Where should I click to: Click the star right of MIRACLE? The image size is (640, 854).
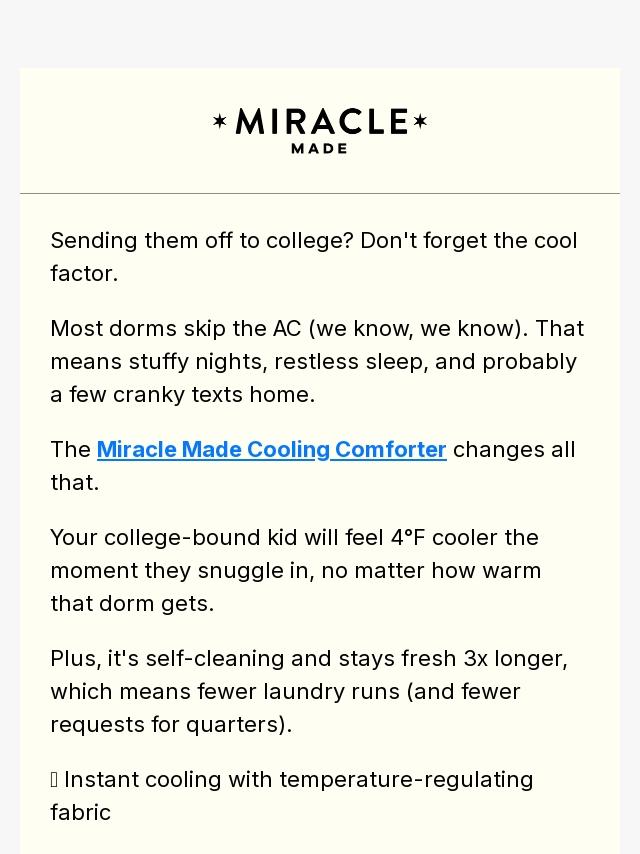[x=420, y=121]
